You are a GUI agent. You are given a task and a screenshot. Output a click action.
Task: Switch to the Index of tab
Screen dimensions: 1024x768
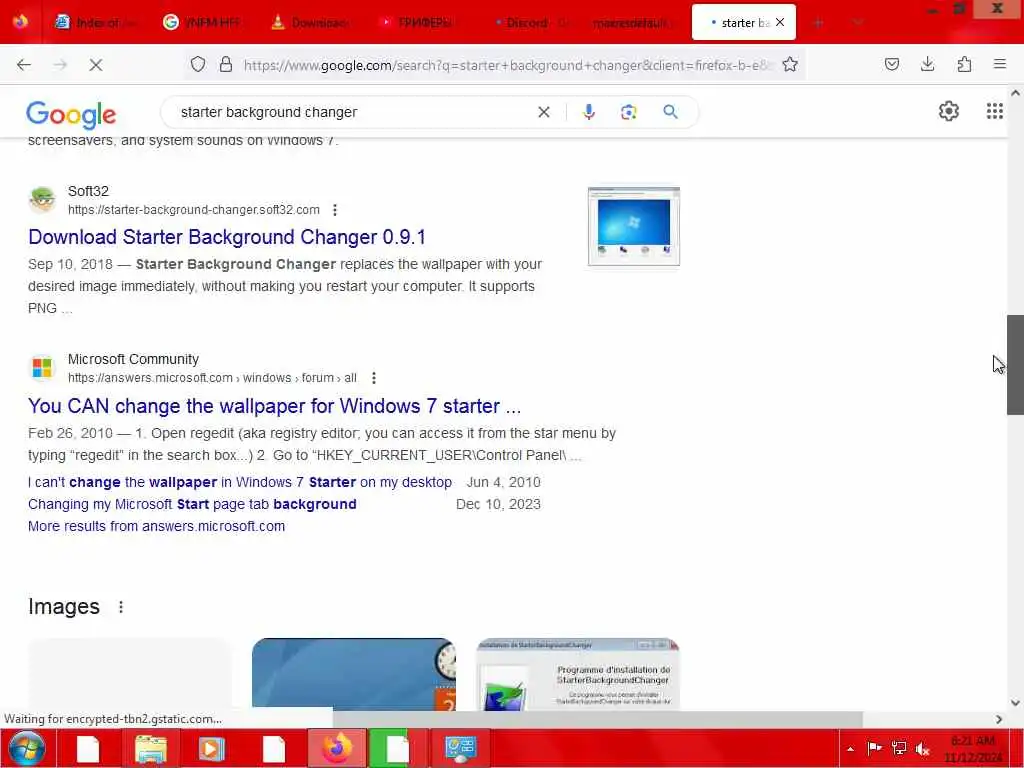tap(95, 23)
